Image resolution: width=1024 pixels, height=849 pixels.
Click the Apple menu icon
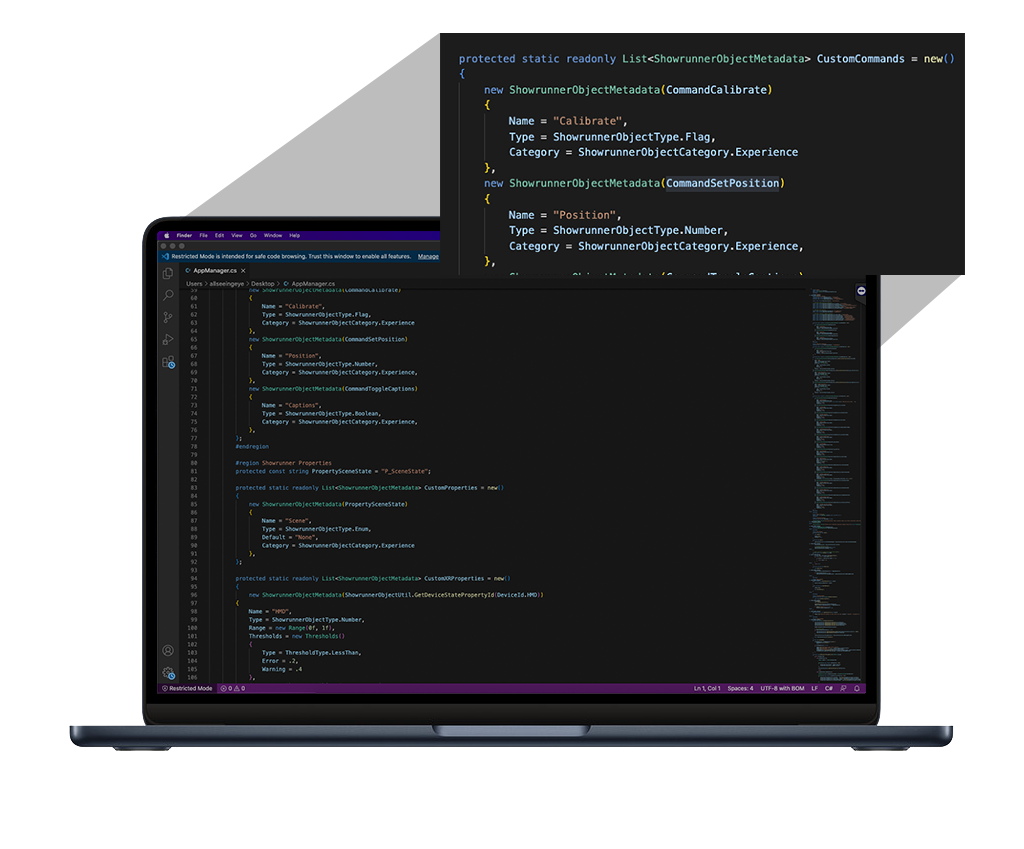(166, 236)
